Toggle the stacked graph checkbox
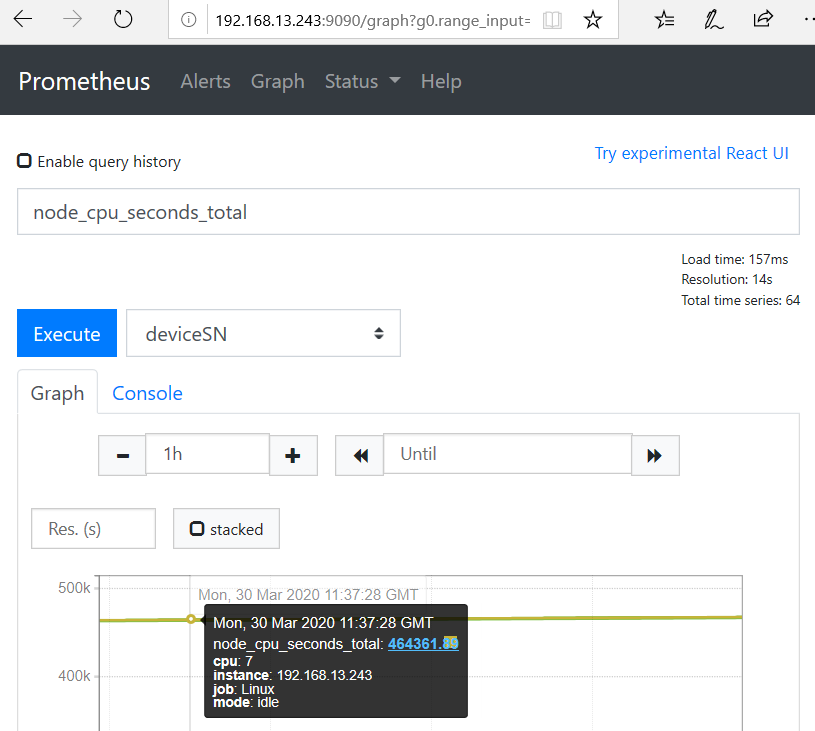The width and height of the screenshot is (815, 731). [x=197, y=529]
